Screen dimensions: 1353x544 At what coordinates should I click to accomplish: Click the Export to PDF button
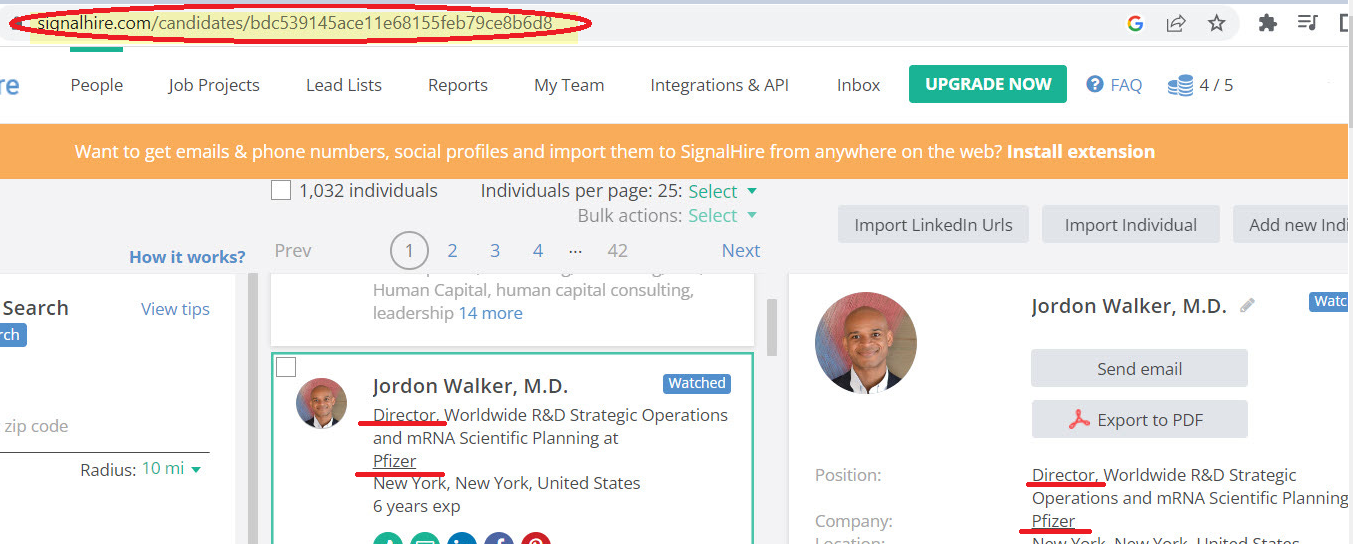(1139, 419)
